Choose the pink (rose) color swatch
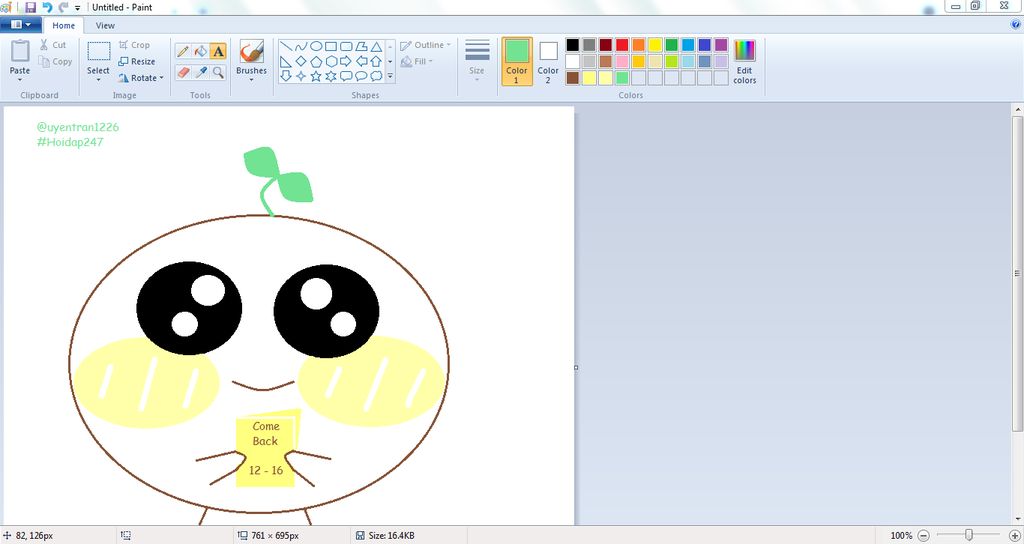This screenshot has height=544, width=1024. 622,61
